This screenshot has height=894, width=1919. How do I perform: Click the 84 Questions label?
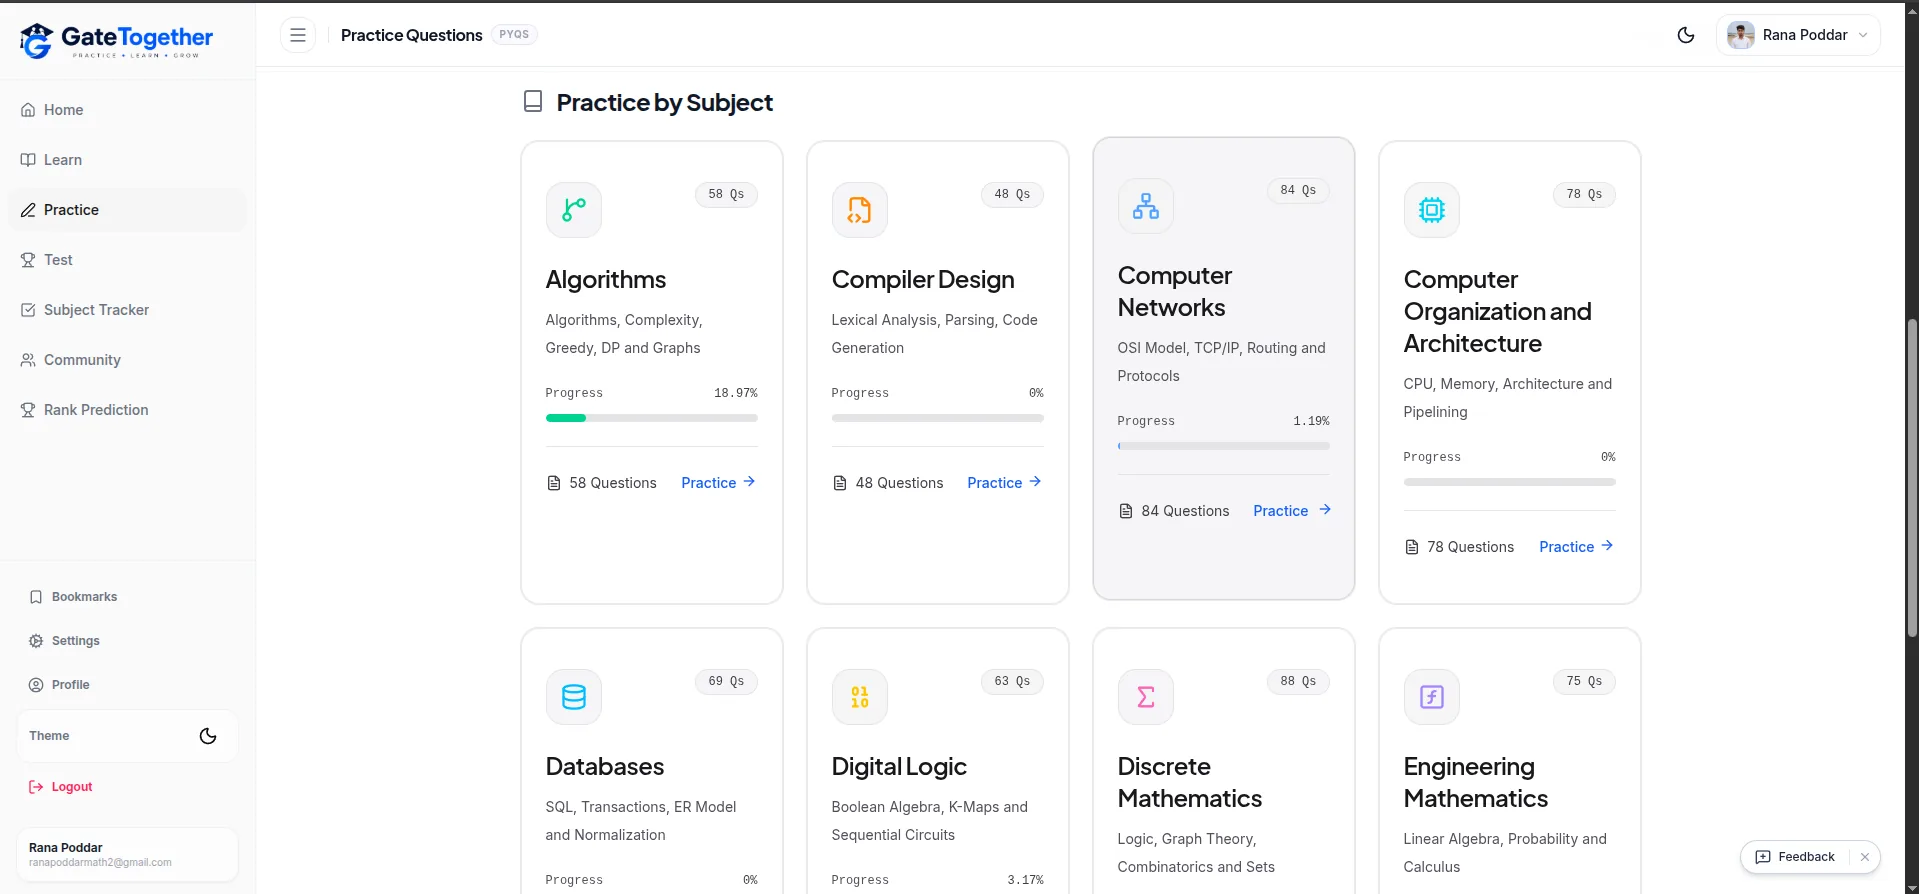click(1185, 511)
